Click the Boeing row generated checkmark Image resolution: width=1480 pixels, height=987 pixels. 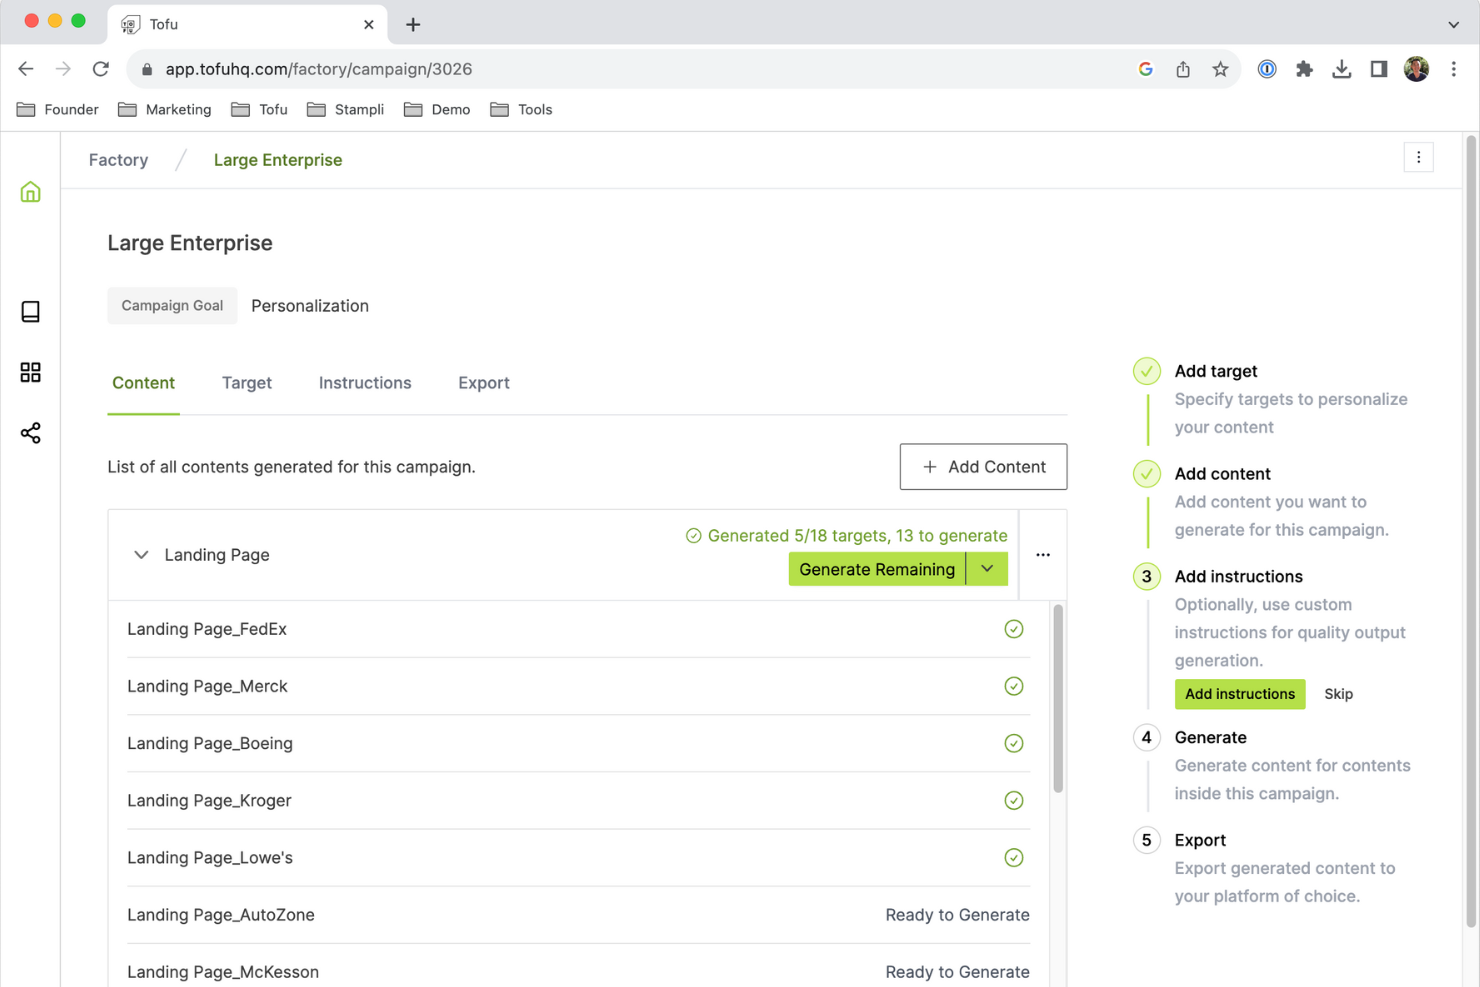(x=1014, y=743)
